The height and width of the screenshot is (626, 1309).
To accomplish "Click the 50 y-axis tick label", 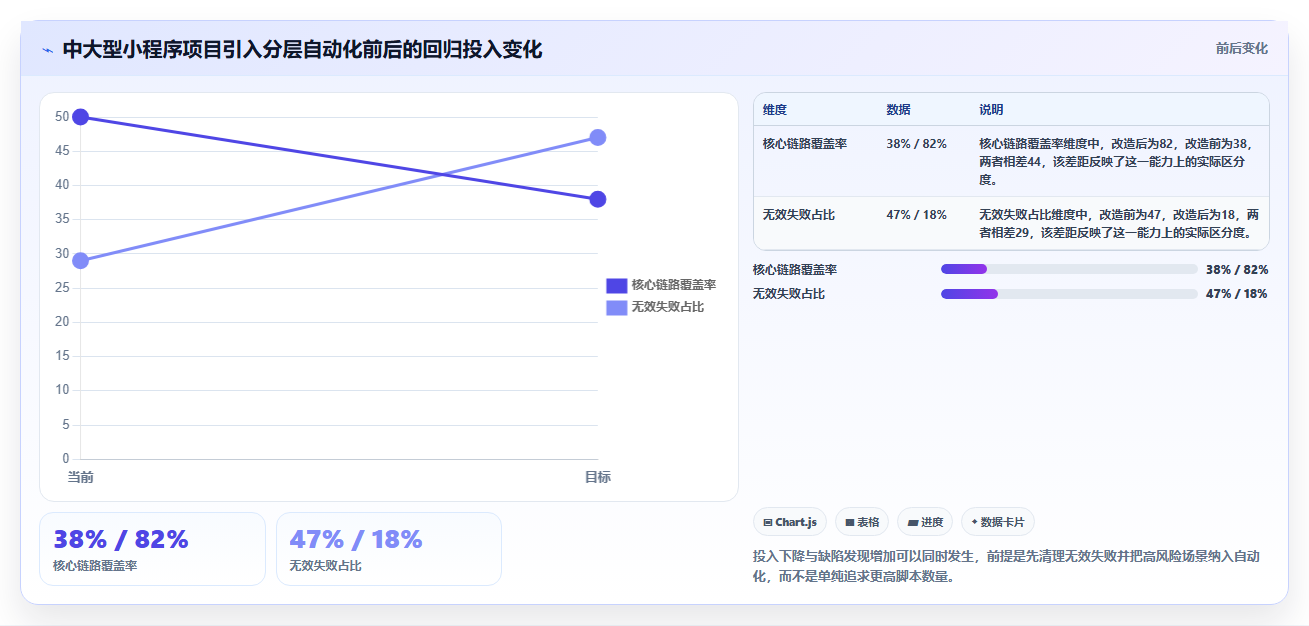I will (x=62, y=117).
